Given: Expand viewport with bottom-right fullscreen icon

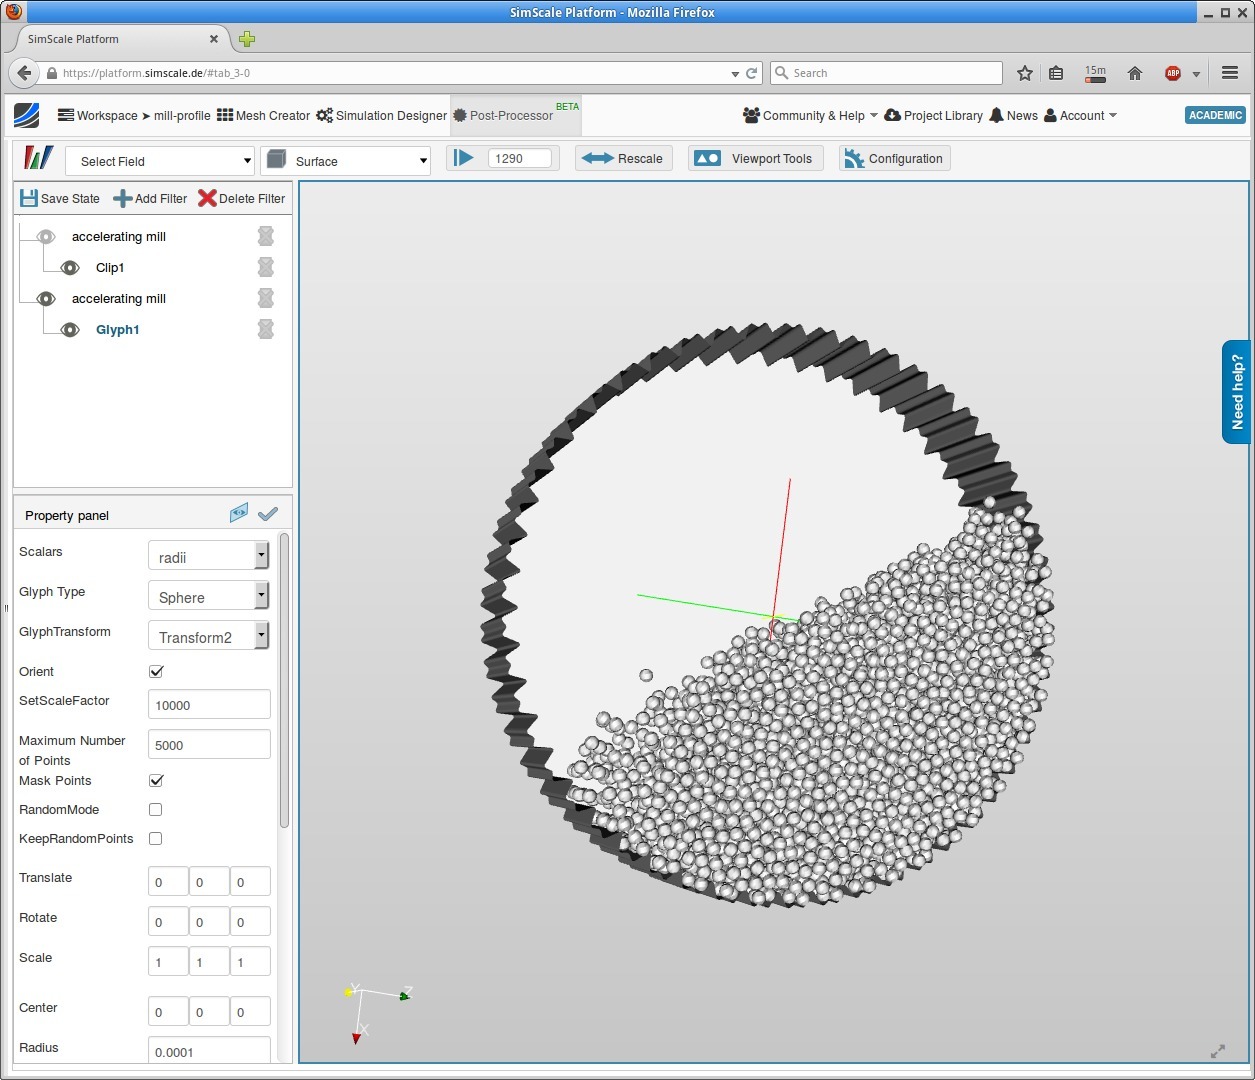Looking at the screenshot, I should pos(1217,1051).
